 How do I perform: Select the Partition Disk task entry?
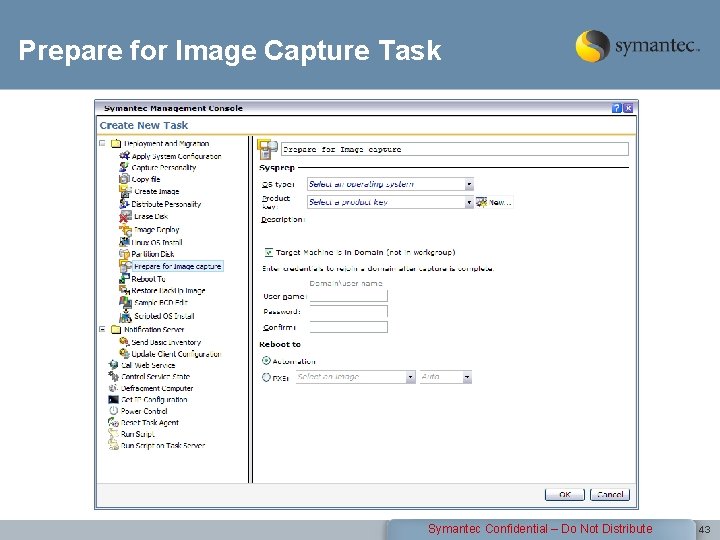pyautogui.click(x=152, y=254)
